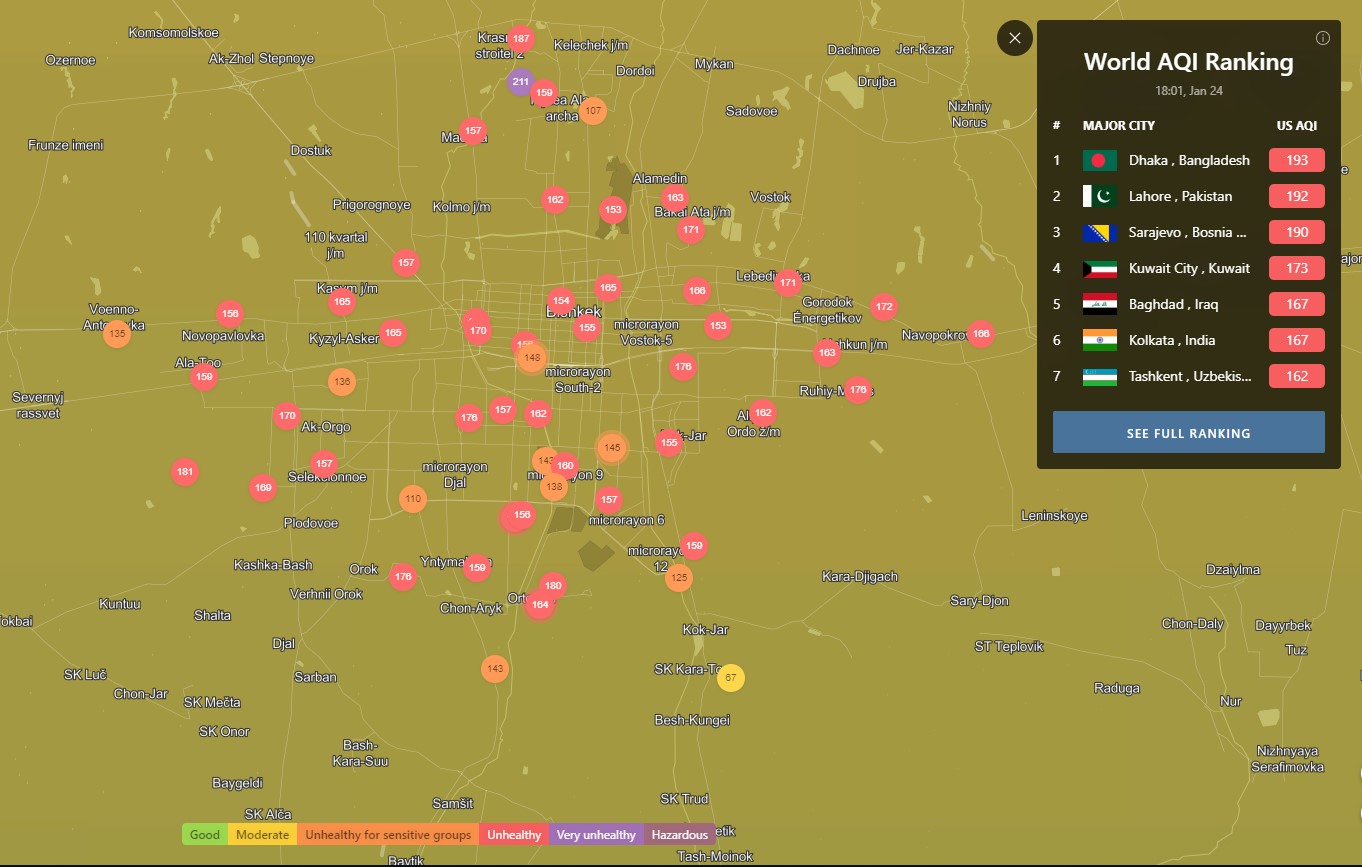
Task: Open the orange 125 AQI station marker
Action: tap(679, 578)
